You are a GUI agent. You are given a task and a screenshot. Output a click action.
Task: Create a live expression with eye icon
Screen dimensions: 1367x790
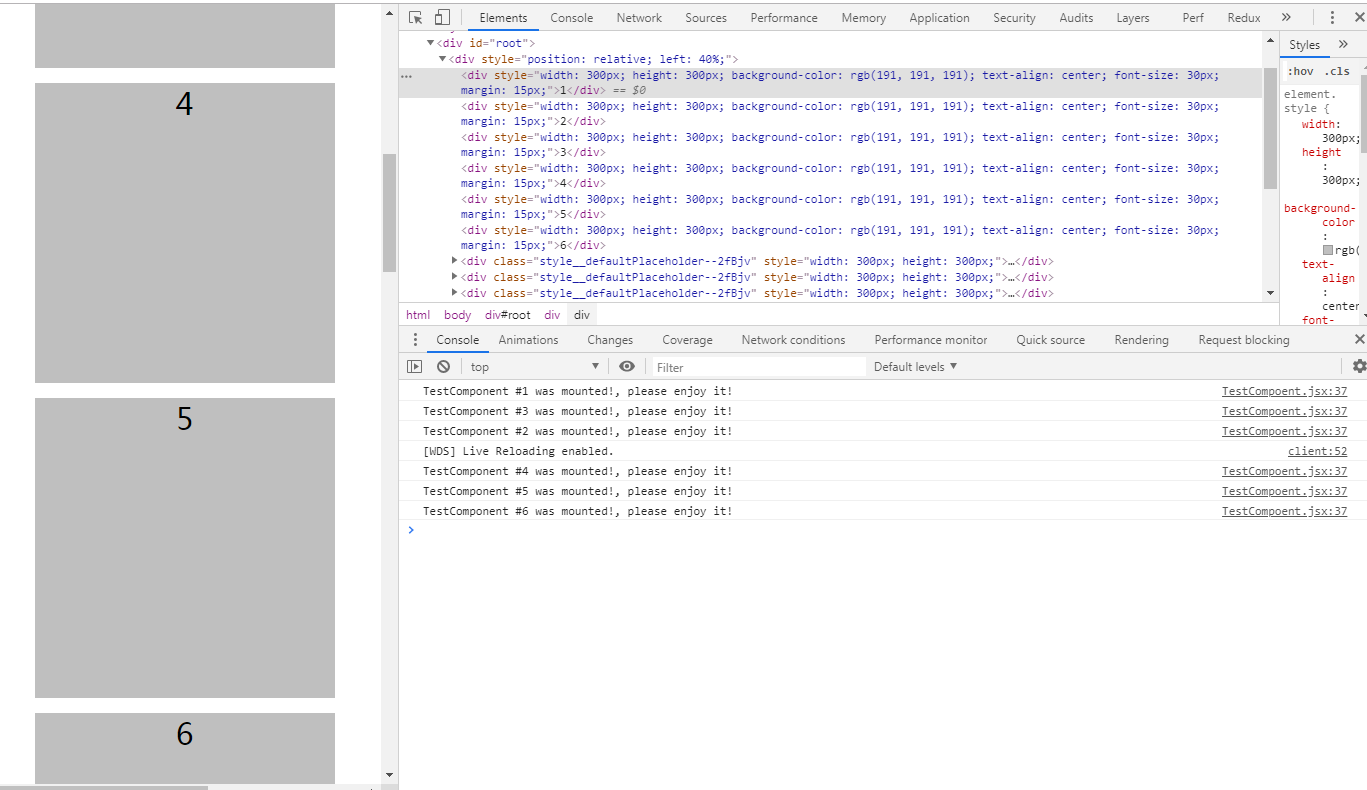(x=627, y=367)
